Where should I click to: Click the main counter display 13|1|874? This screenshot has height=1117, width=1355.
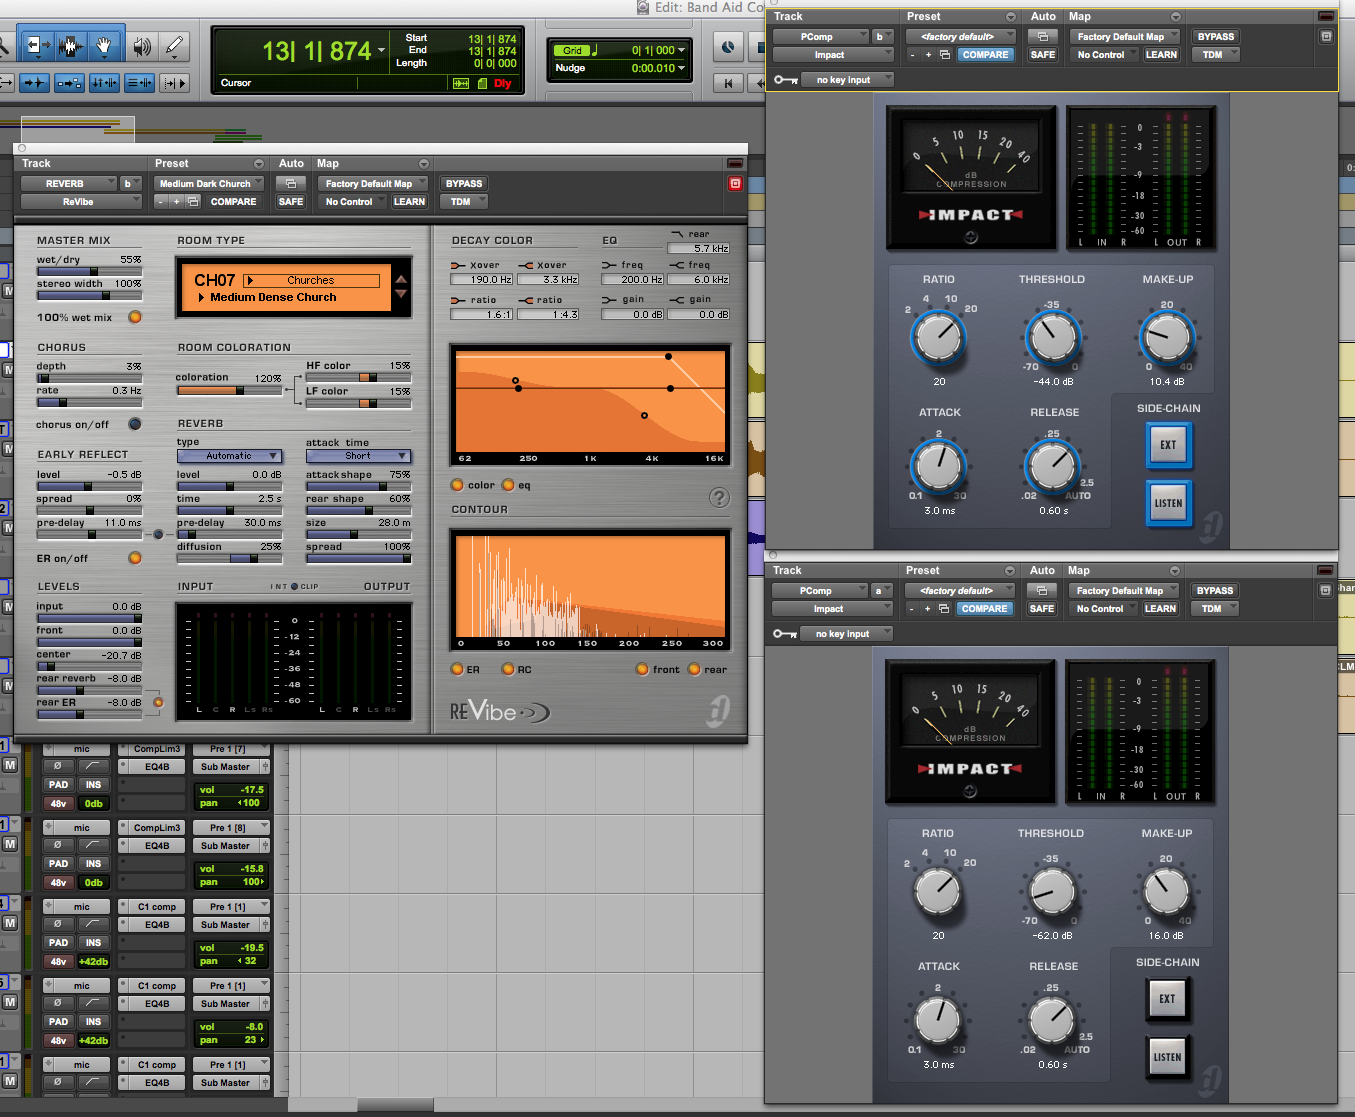(316, 51)
